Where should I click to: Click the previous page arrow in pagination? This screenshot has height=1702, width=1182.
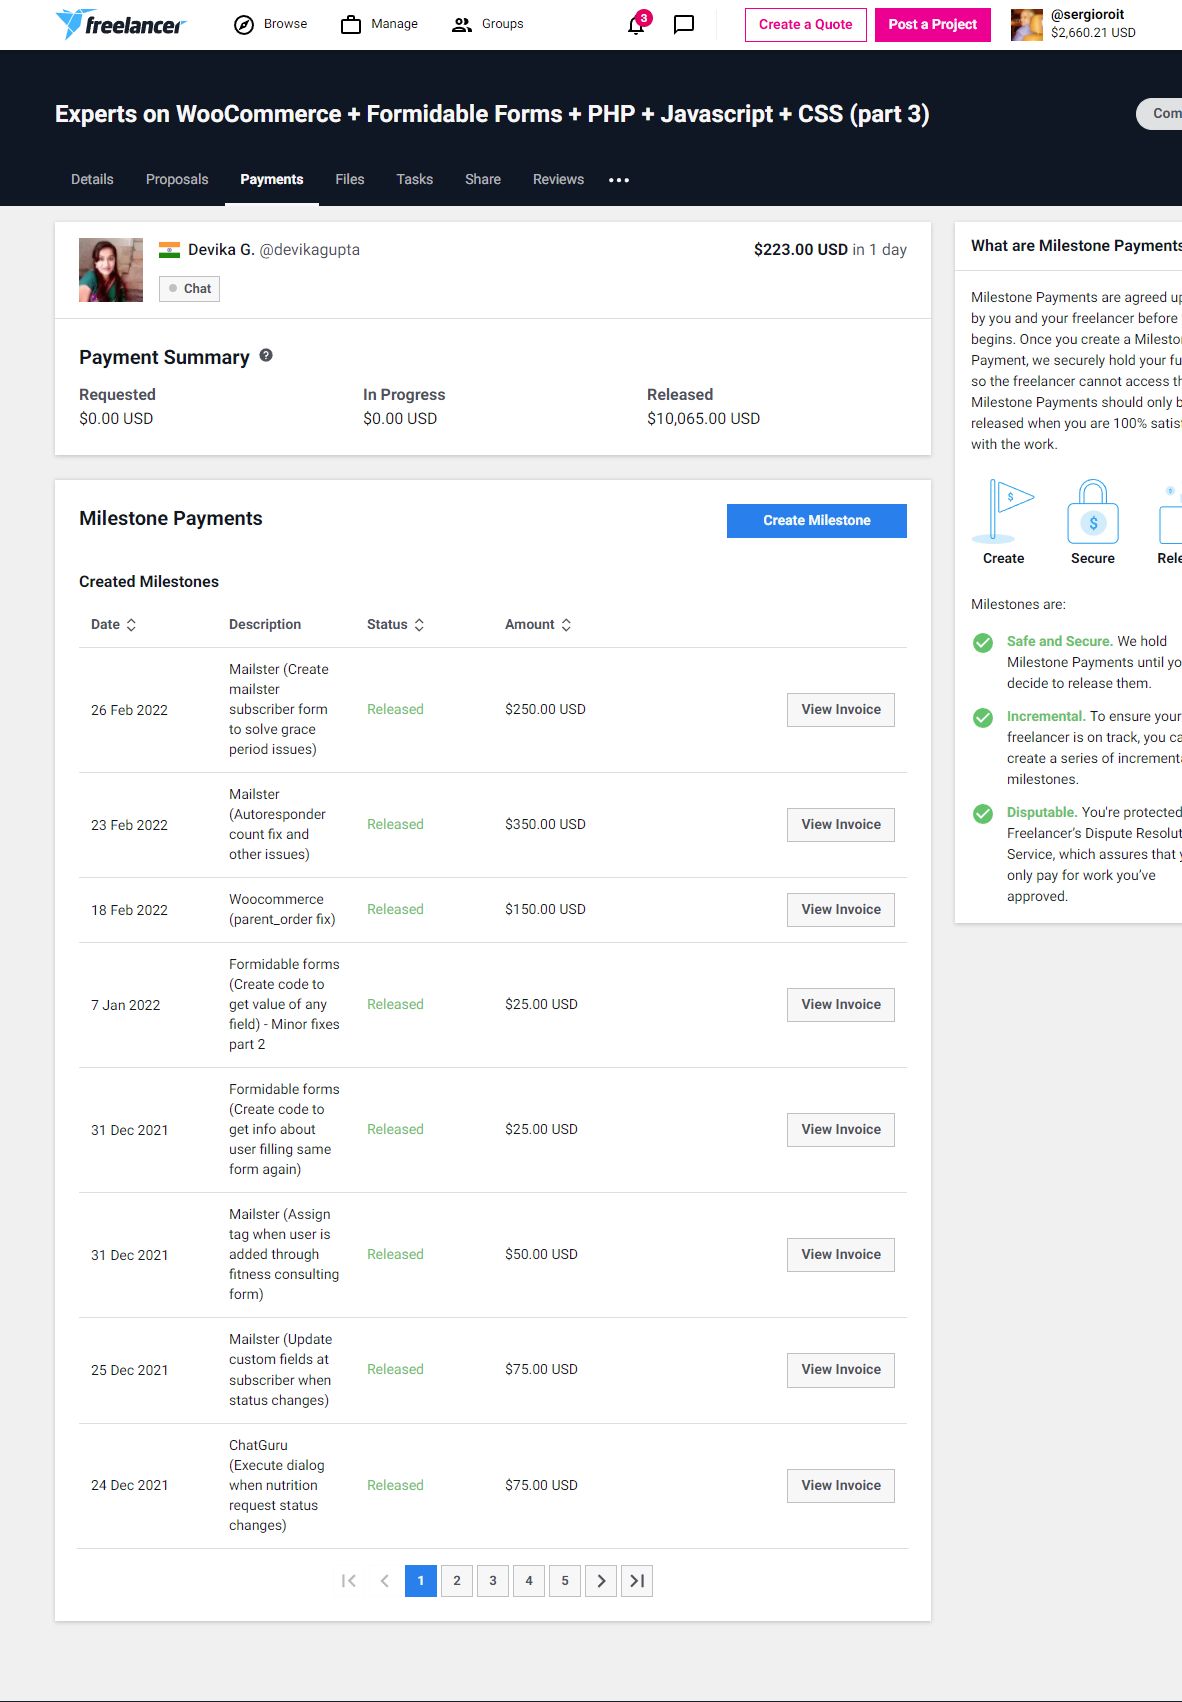(x=385, y=1581)
